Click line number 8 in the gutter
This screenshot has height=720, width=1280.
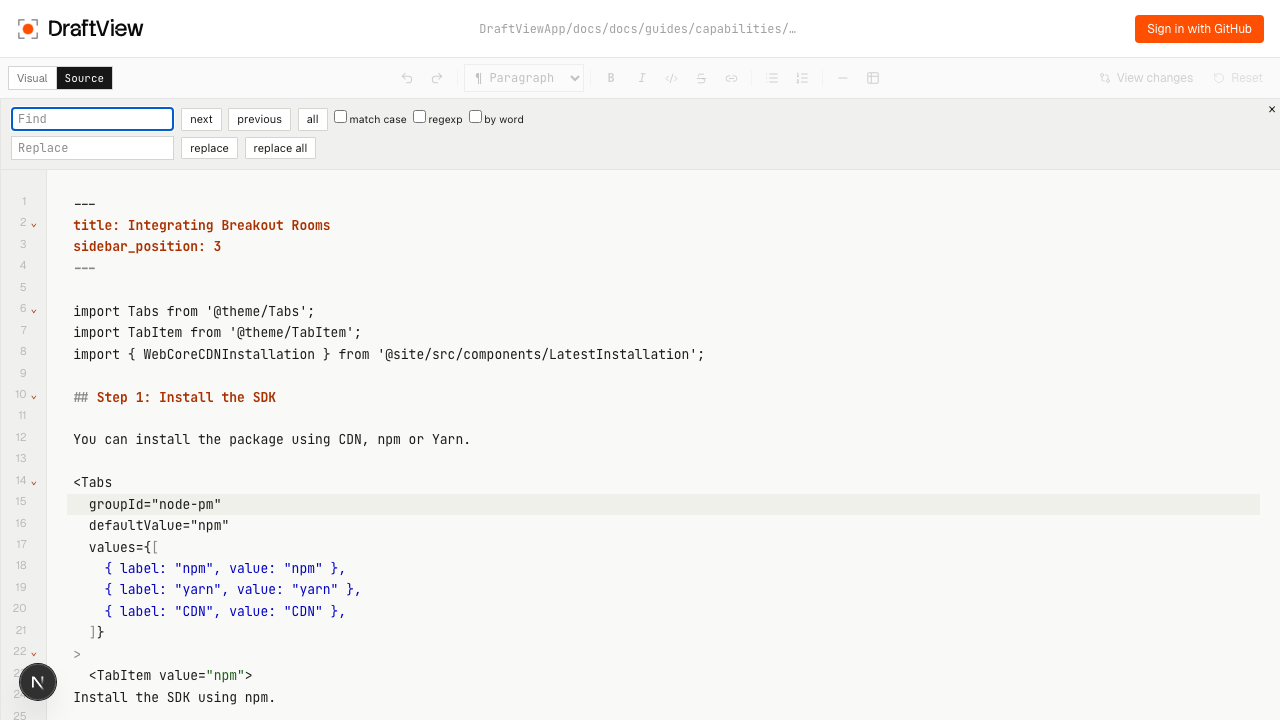coord(23,351)
